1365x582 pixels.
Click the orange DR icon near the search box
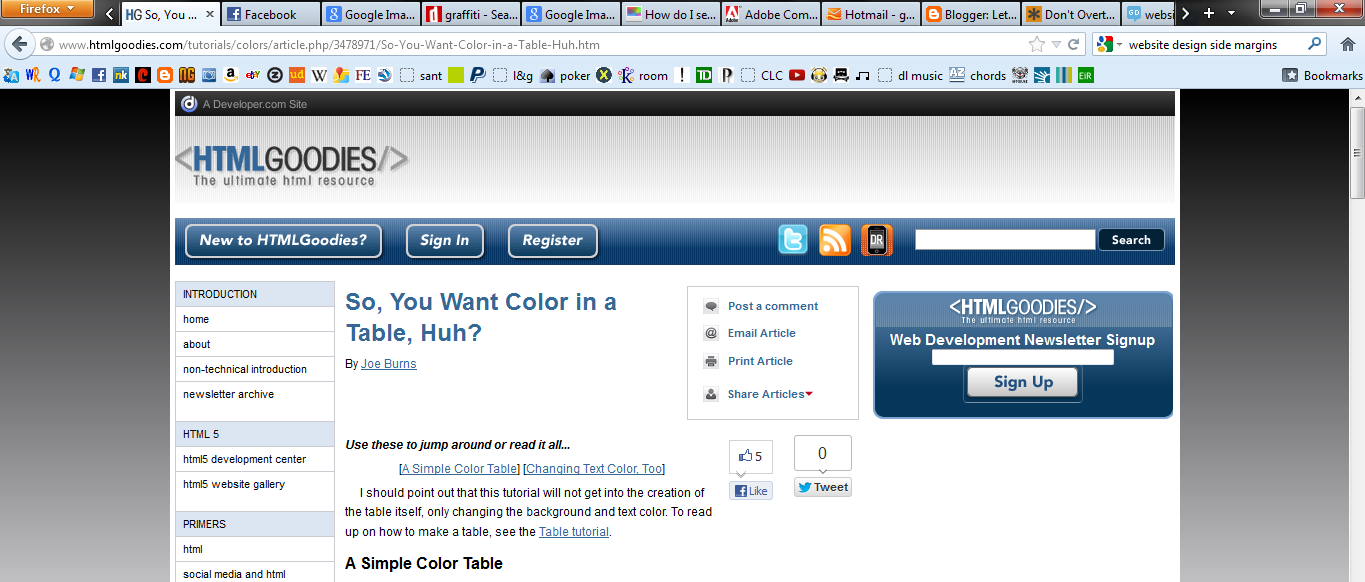(x=877, y=239)
